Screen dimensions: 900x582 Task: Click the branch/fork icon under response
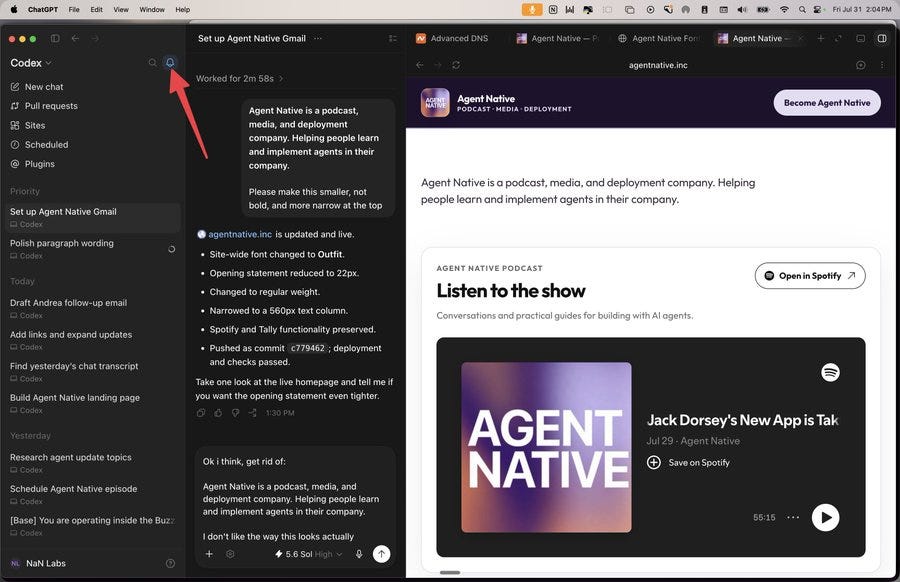253,413
